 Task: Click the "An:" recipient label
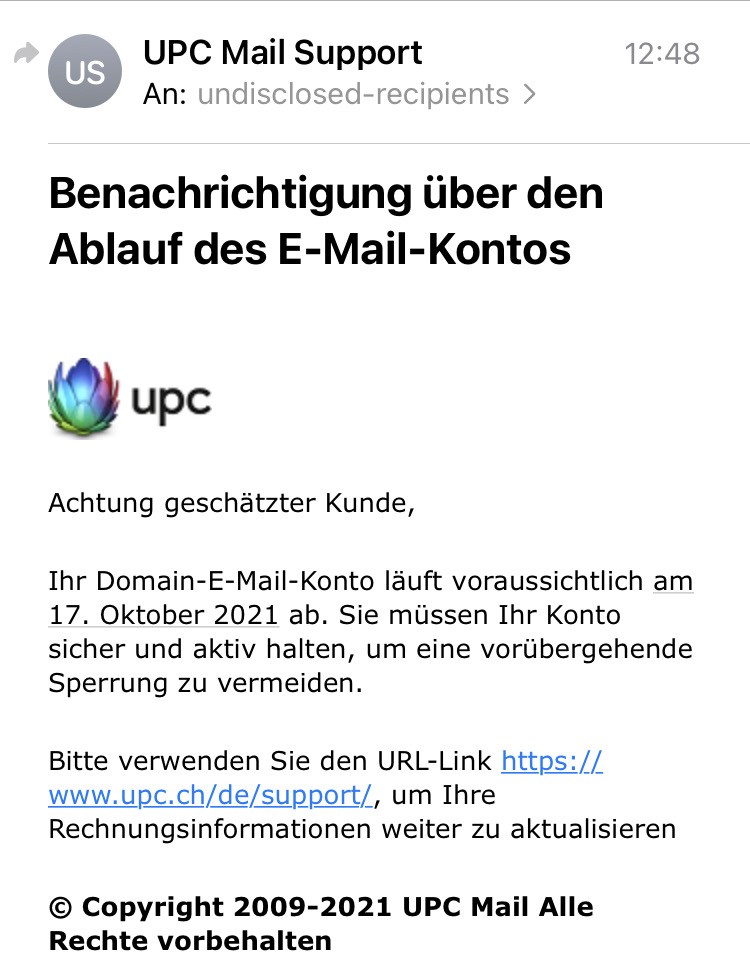(166, 94)
